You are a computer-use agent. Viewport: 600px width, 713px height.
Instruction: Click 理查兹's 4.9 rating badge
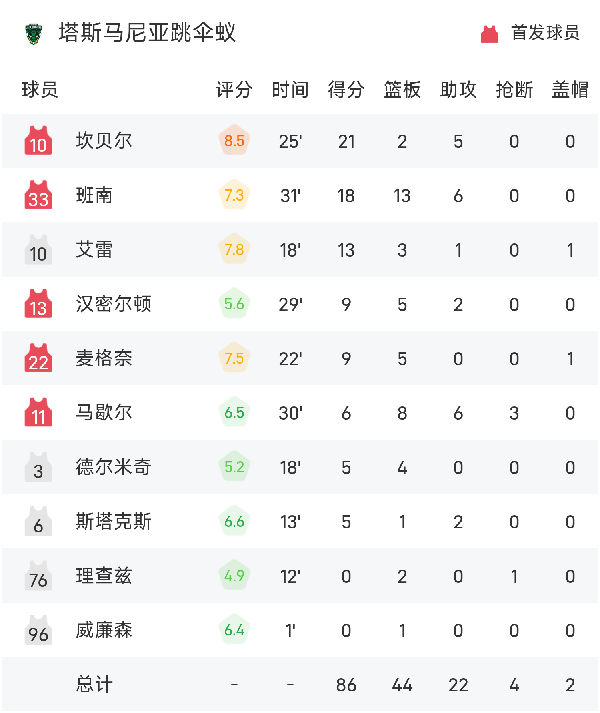(234, 576)
